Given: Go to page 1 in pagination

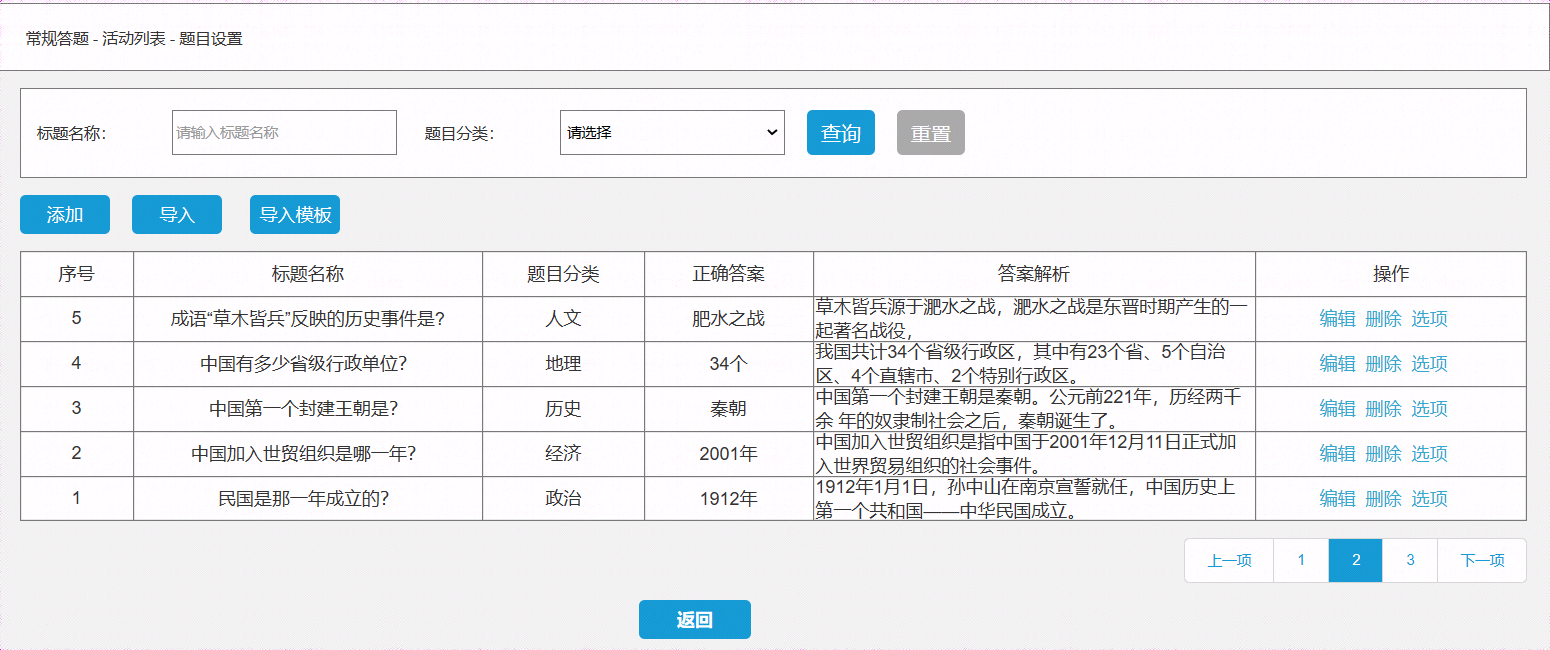Looking at the screenshot, I should (x=1301, y=560).
